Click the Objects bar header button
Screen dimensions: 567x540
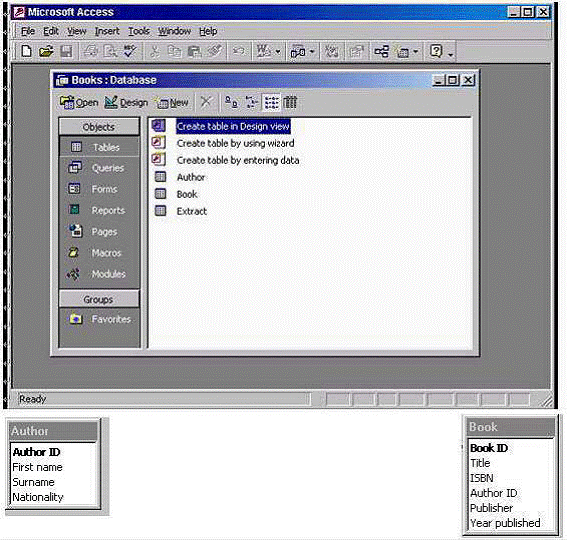coord(99,127)
